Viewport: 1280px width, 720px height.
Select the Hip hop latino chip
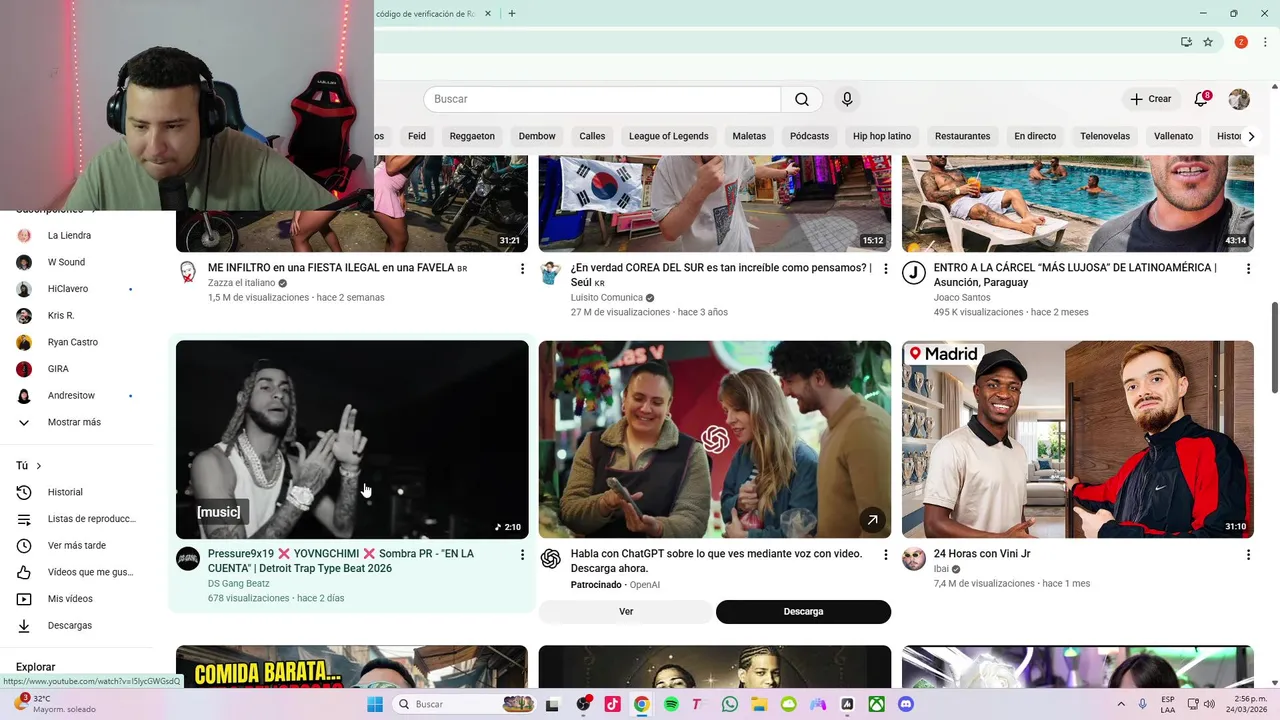(882, 136)
